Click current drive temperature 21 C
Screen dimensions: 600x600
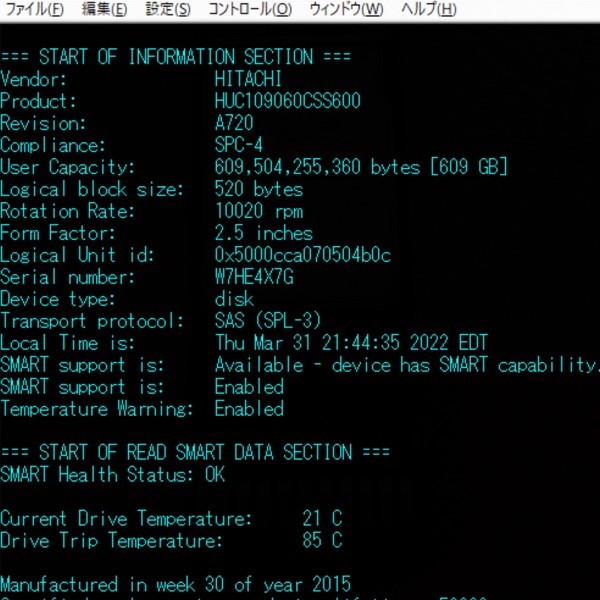(x=322, y=519)
